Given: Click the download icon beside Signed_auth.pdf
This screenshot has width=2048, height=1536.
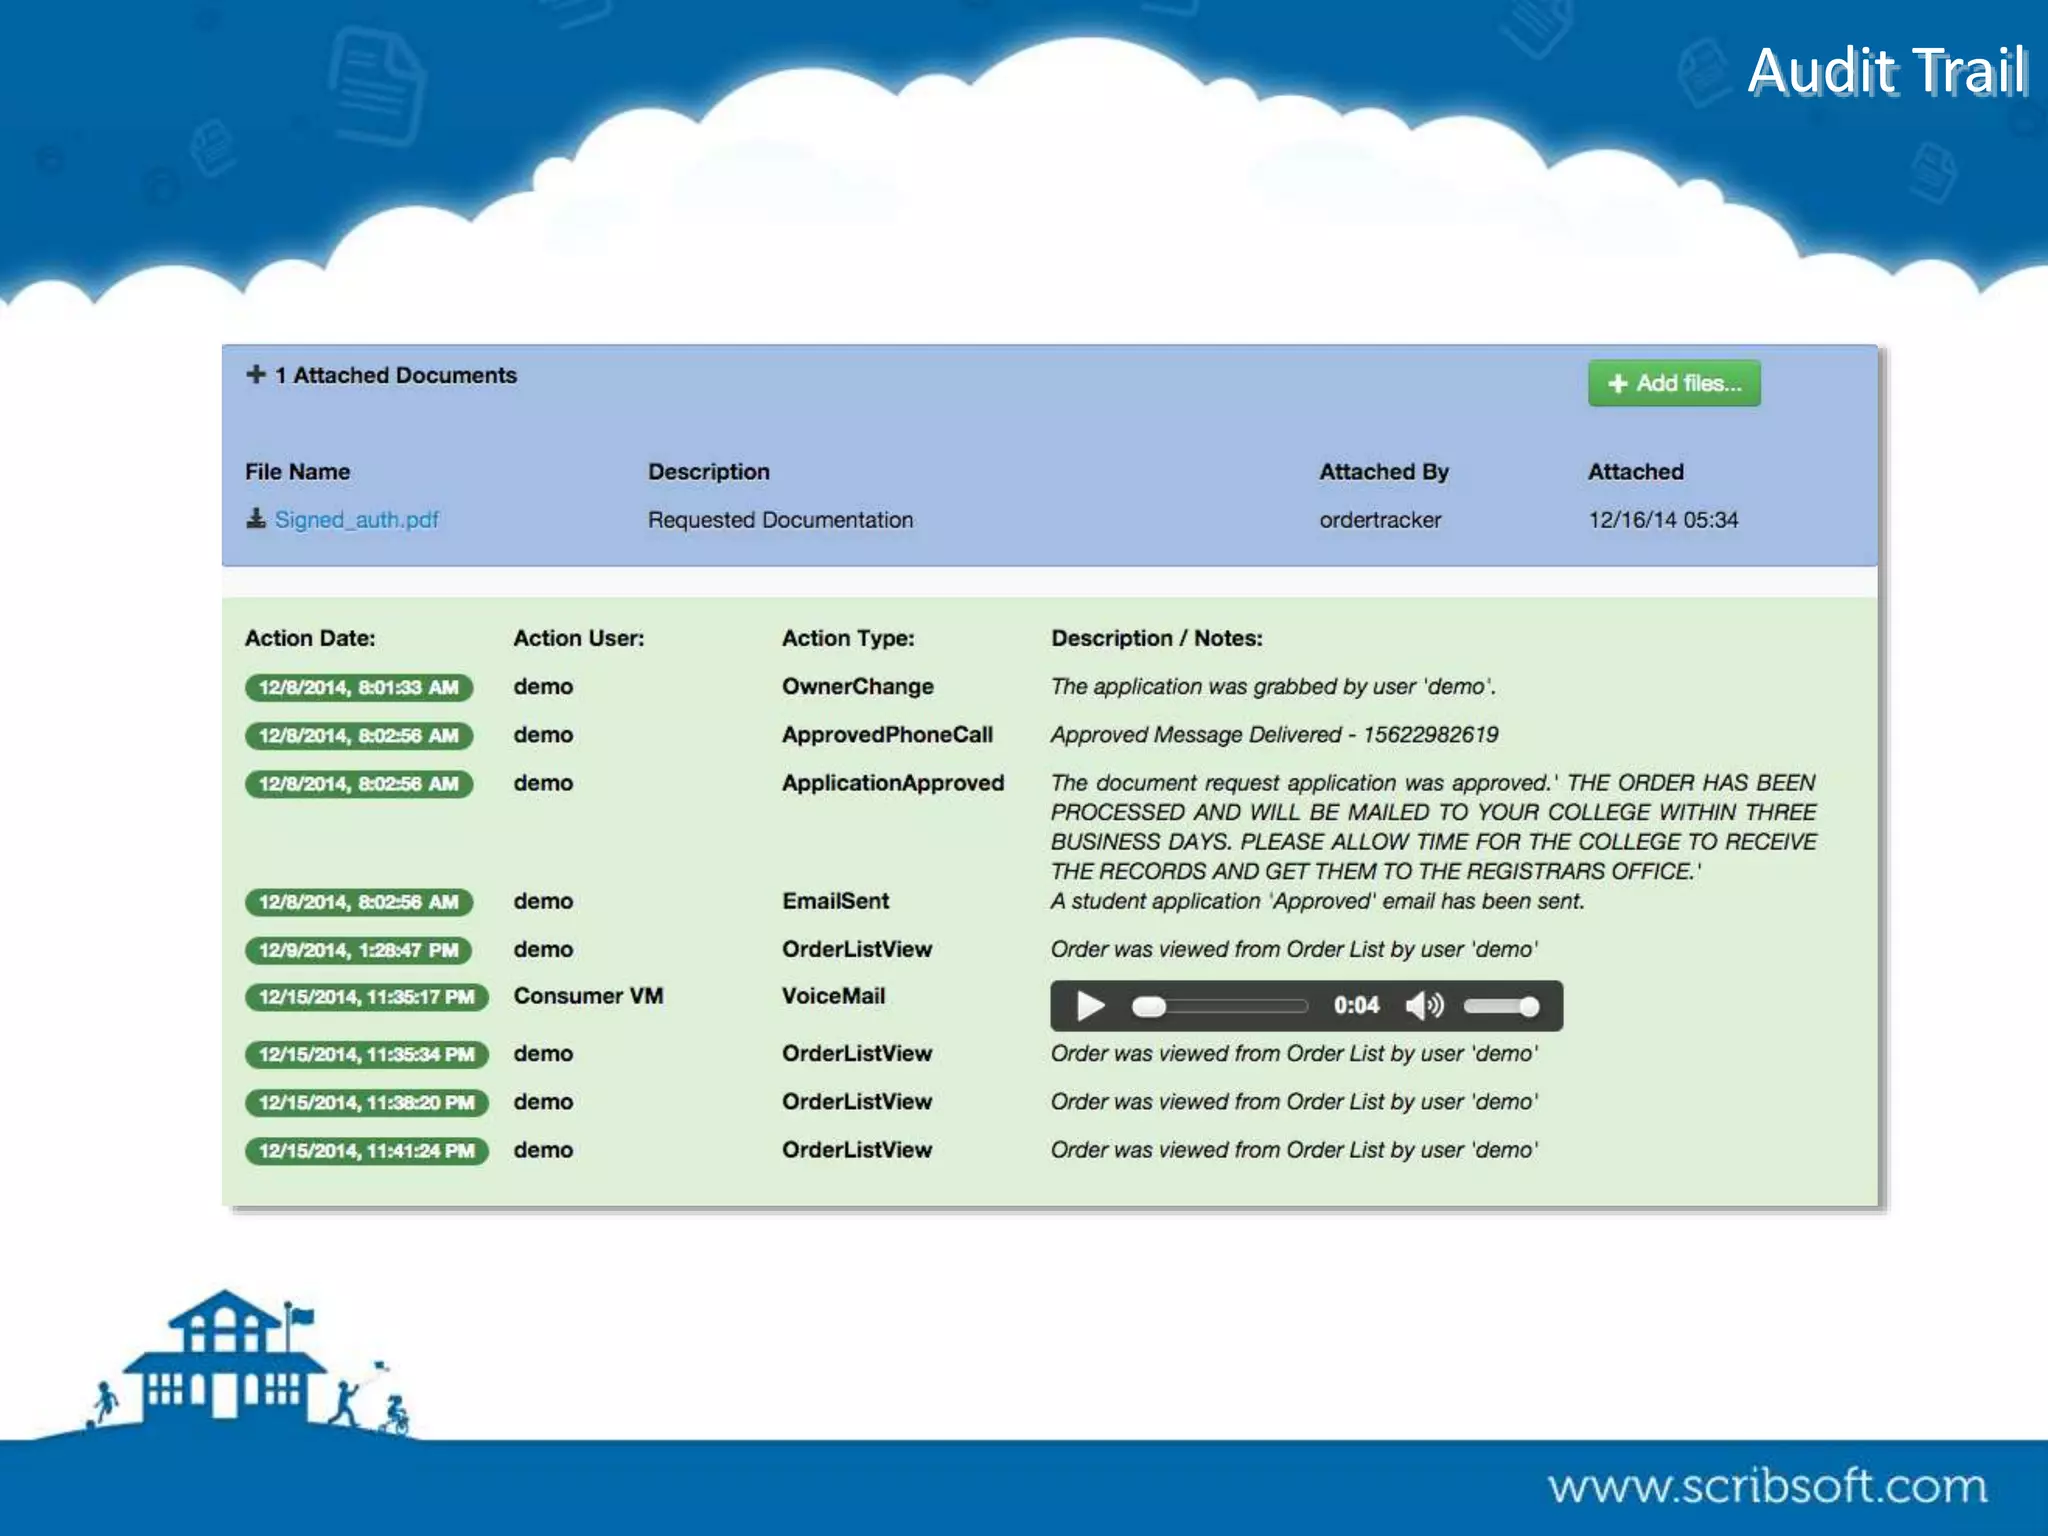Looking at the screenshot, I should click(256, 519).
